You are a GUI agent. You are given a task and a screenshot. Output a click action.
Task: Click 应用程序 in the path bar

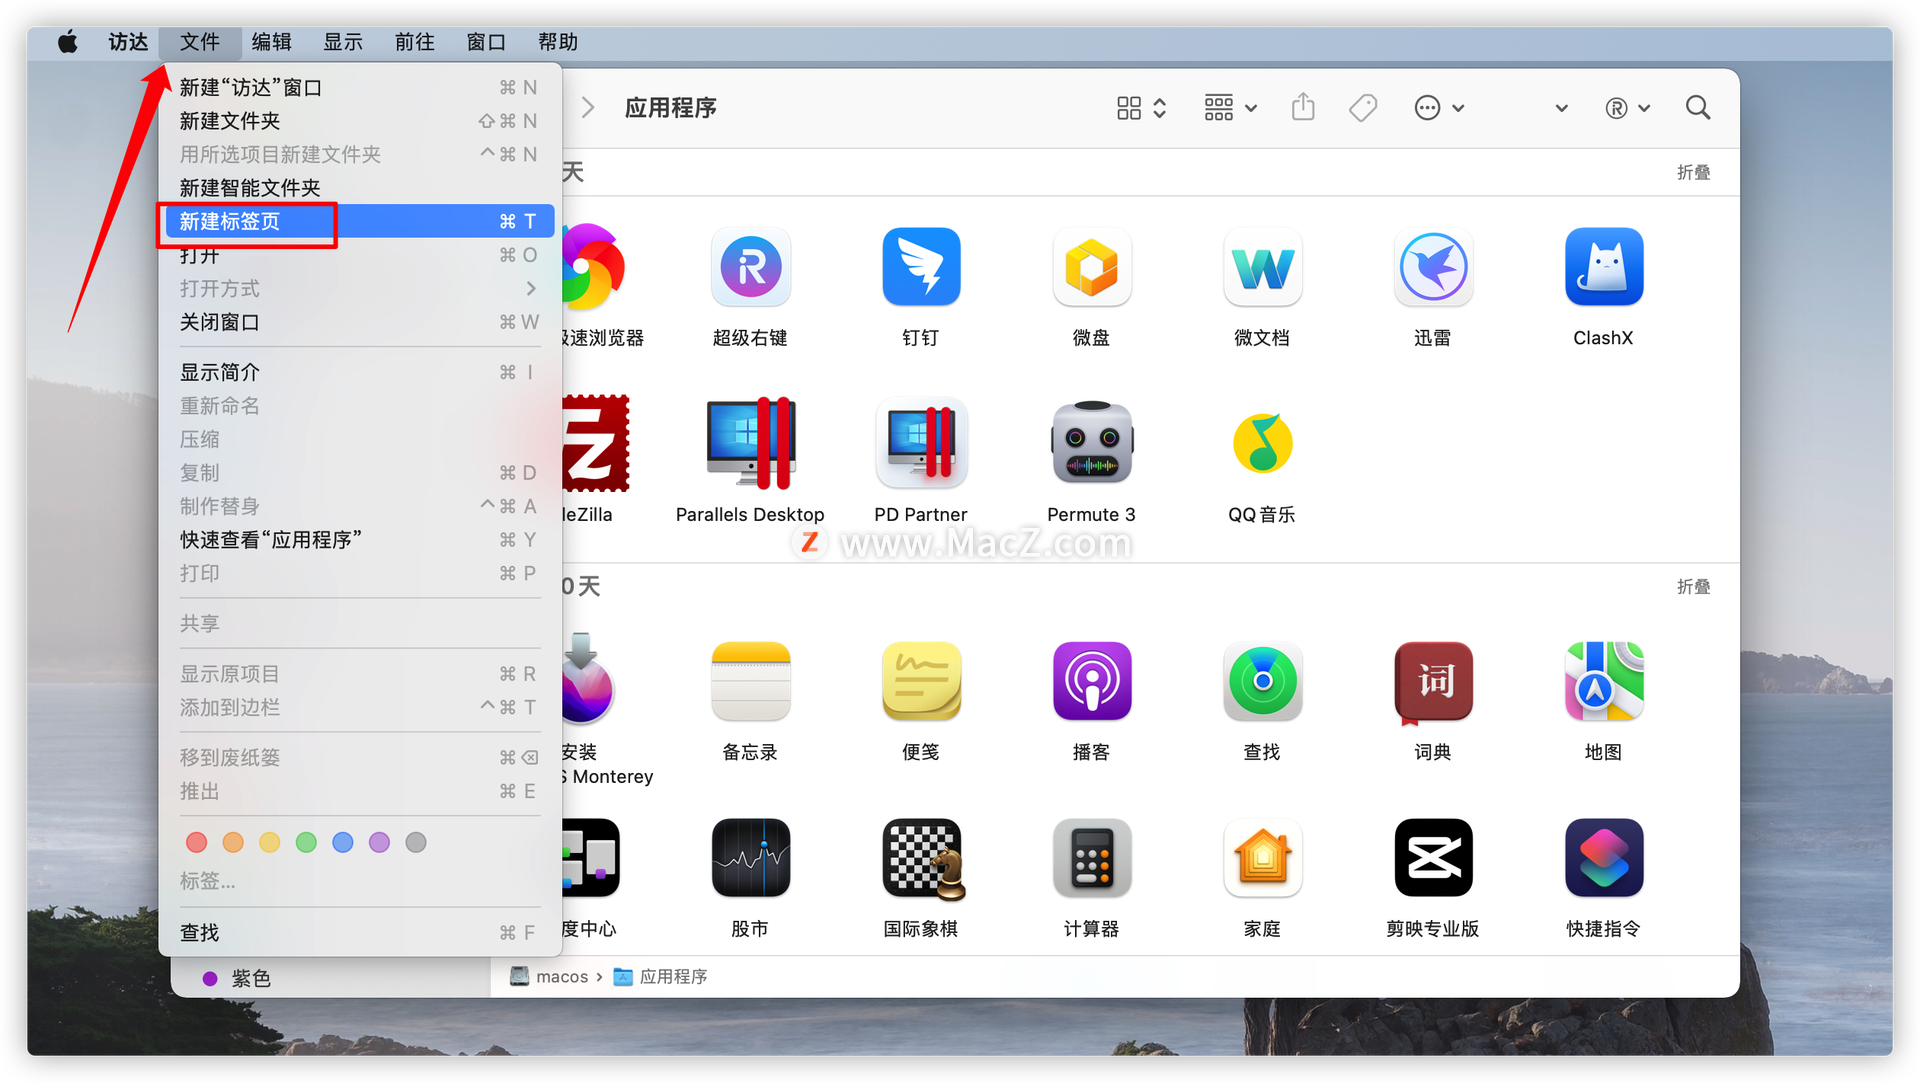pos(660,976)
